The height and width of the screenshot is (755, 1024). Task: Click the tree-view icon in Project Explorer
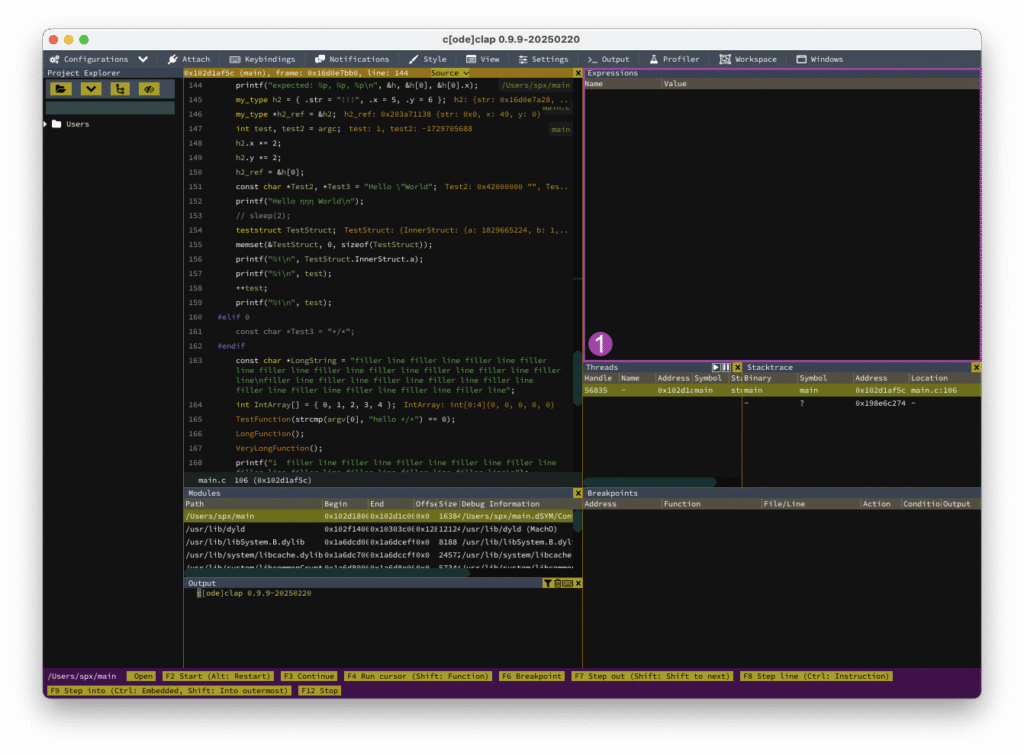pyautogui.click(x=120, y=89)
